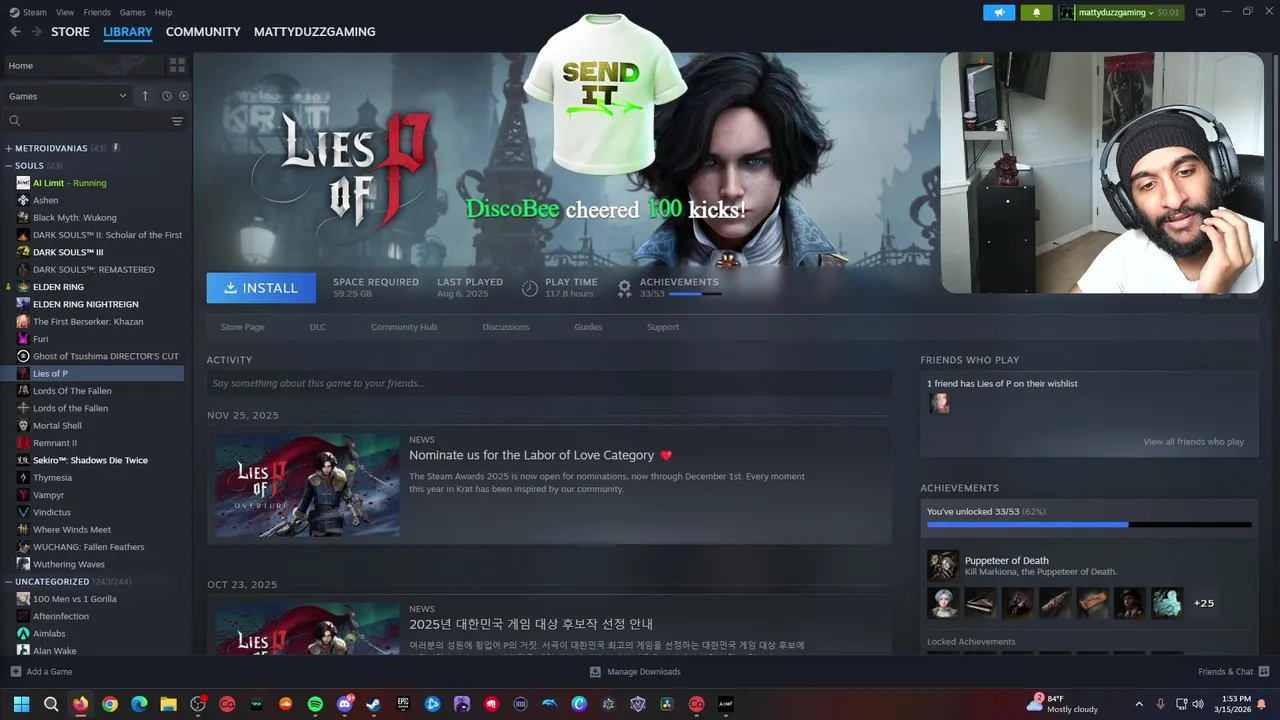Go to the STORE tab
Screen dimensions: 1280x720
coord(70,32)
